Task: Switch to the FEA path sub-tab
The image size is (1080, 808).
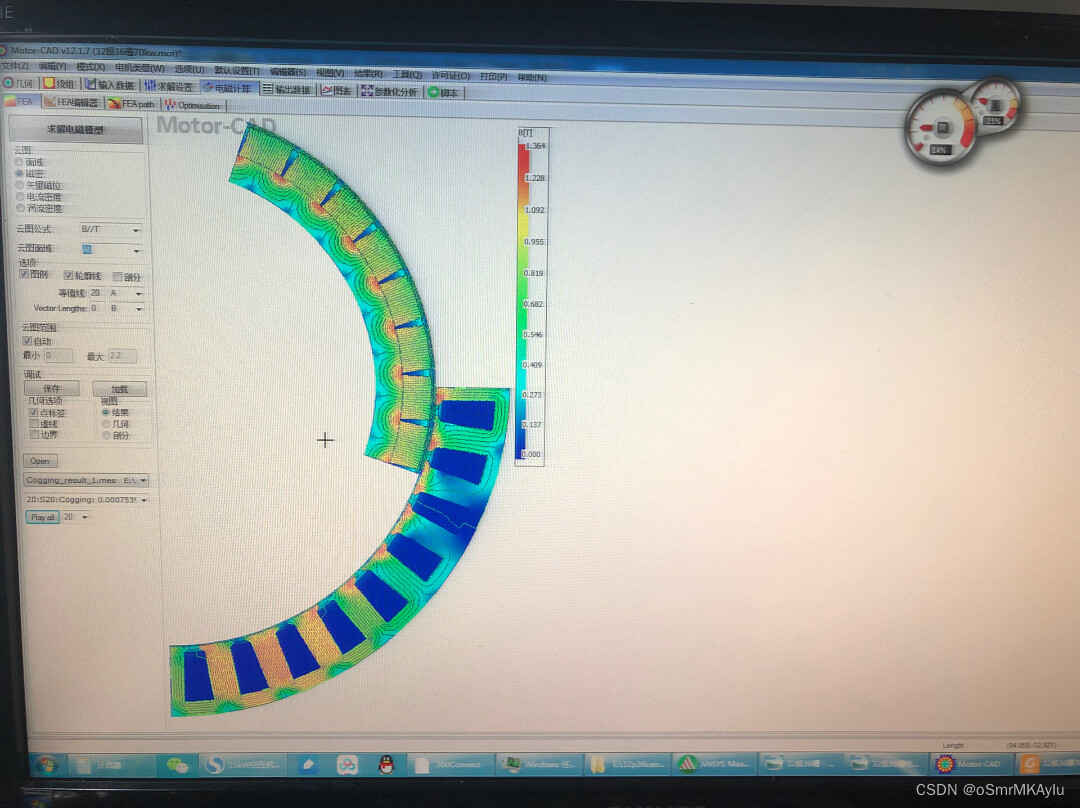Action: [132, 103]
